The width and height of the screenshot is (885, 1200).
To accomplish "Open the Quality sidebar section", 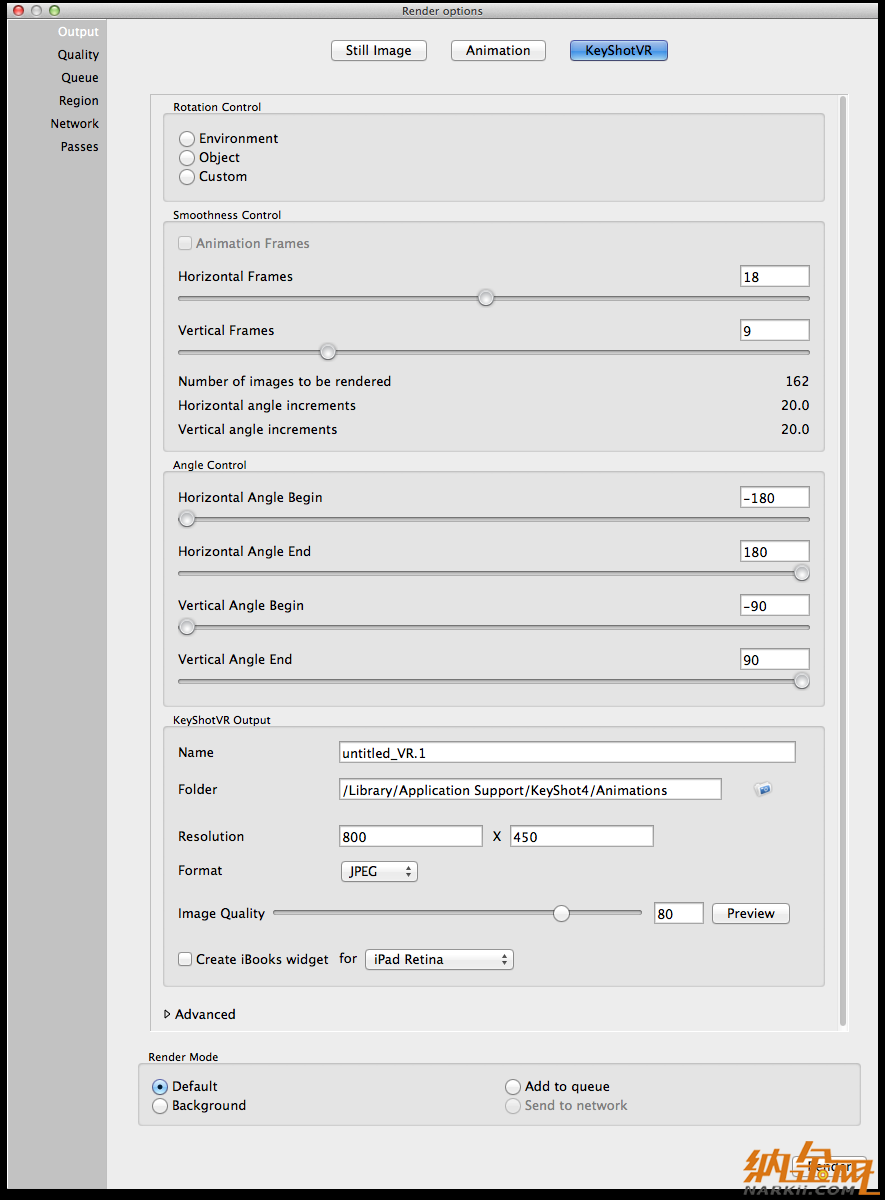I will (78, 55).
